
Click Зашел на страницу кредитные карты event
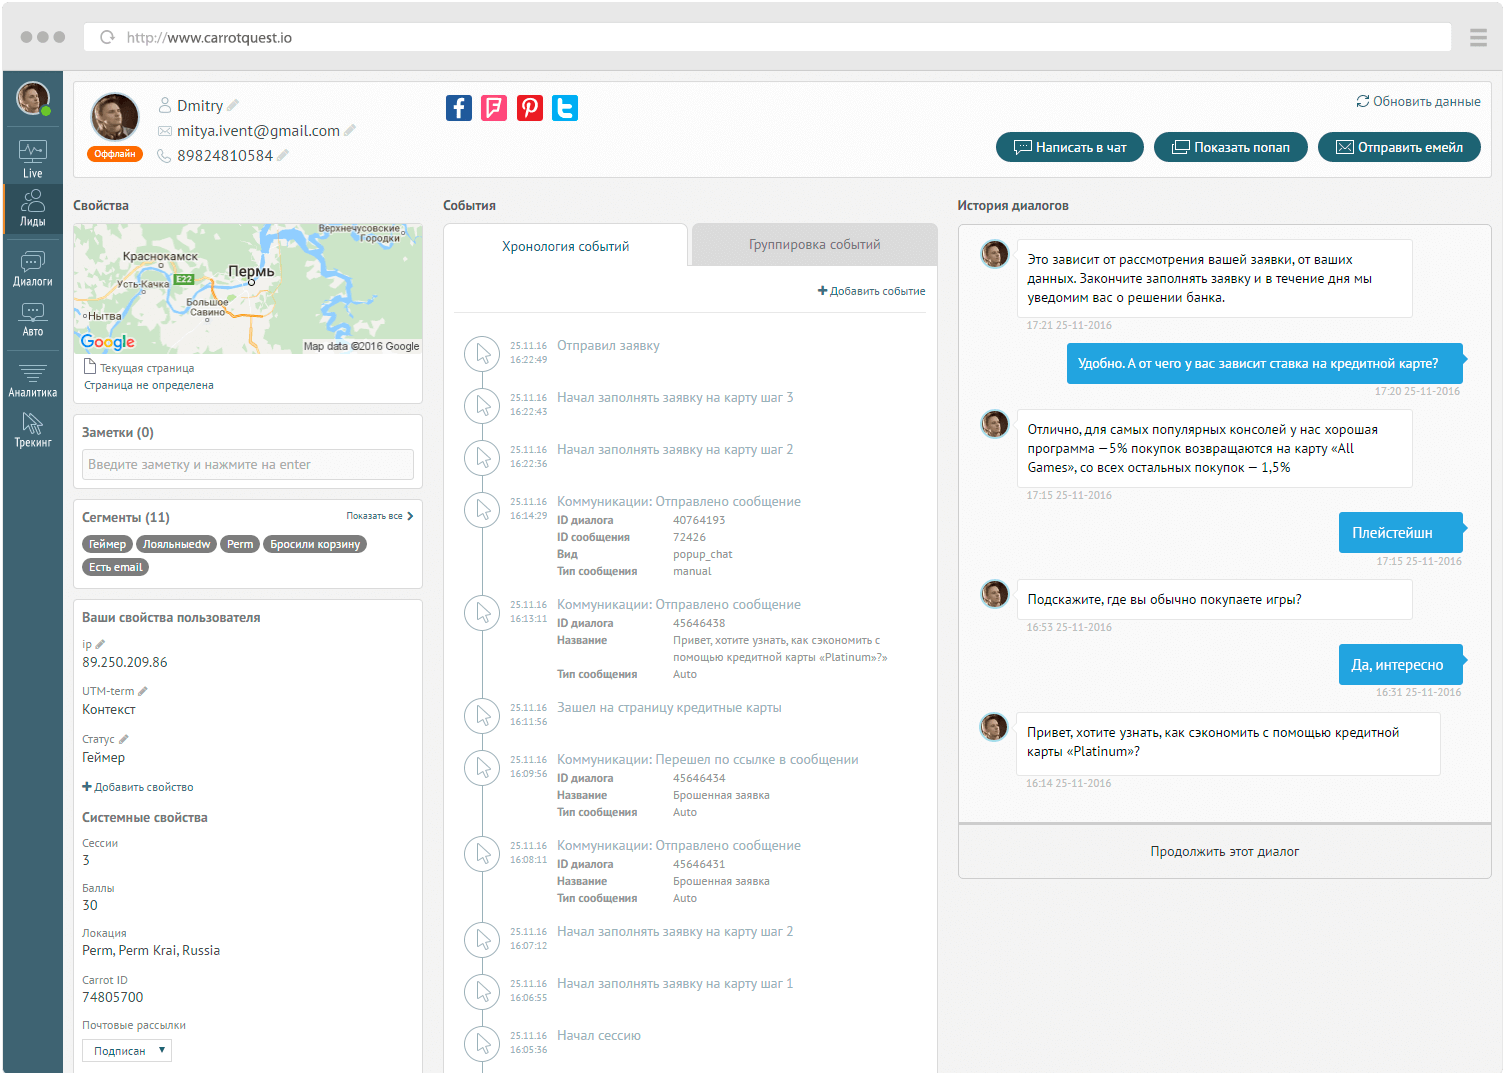coord(669,707)
